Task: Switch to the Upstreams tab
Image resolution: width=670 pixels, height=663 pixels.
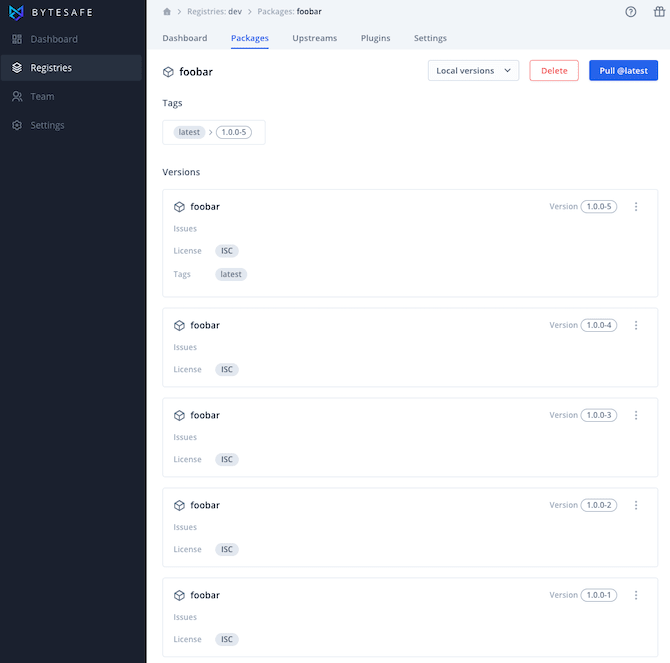Action: 314,38
